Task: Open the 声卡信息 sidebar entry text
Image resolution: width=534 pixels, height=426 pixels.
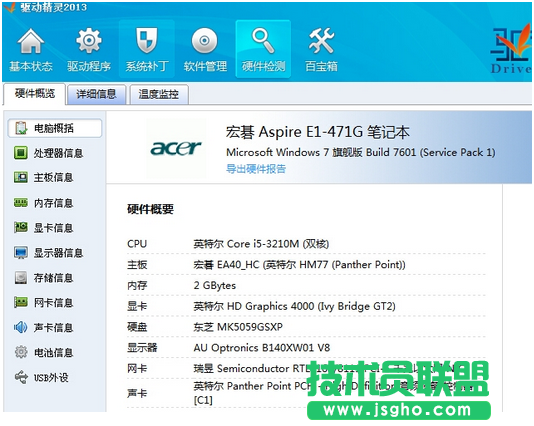Action: (x=53, y=328)
